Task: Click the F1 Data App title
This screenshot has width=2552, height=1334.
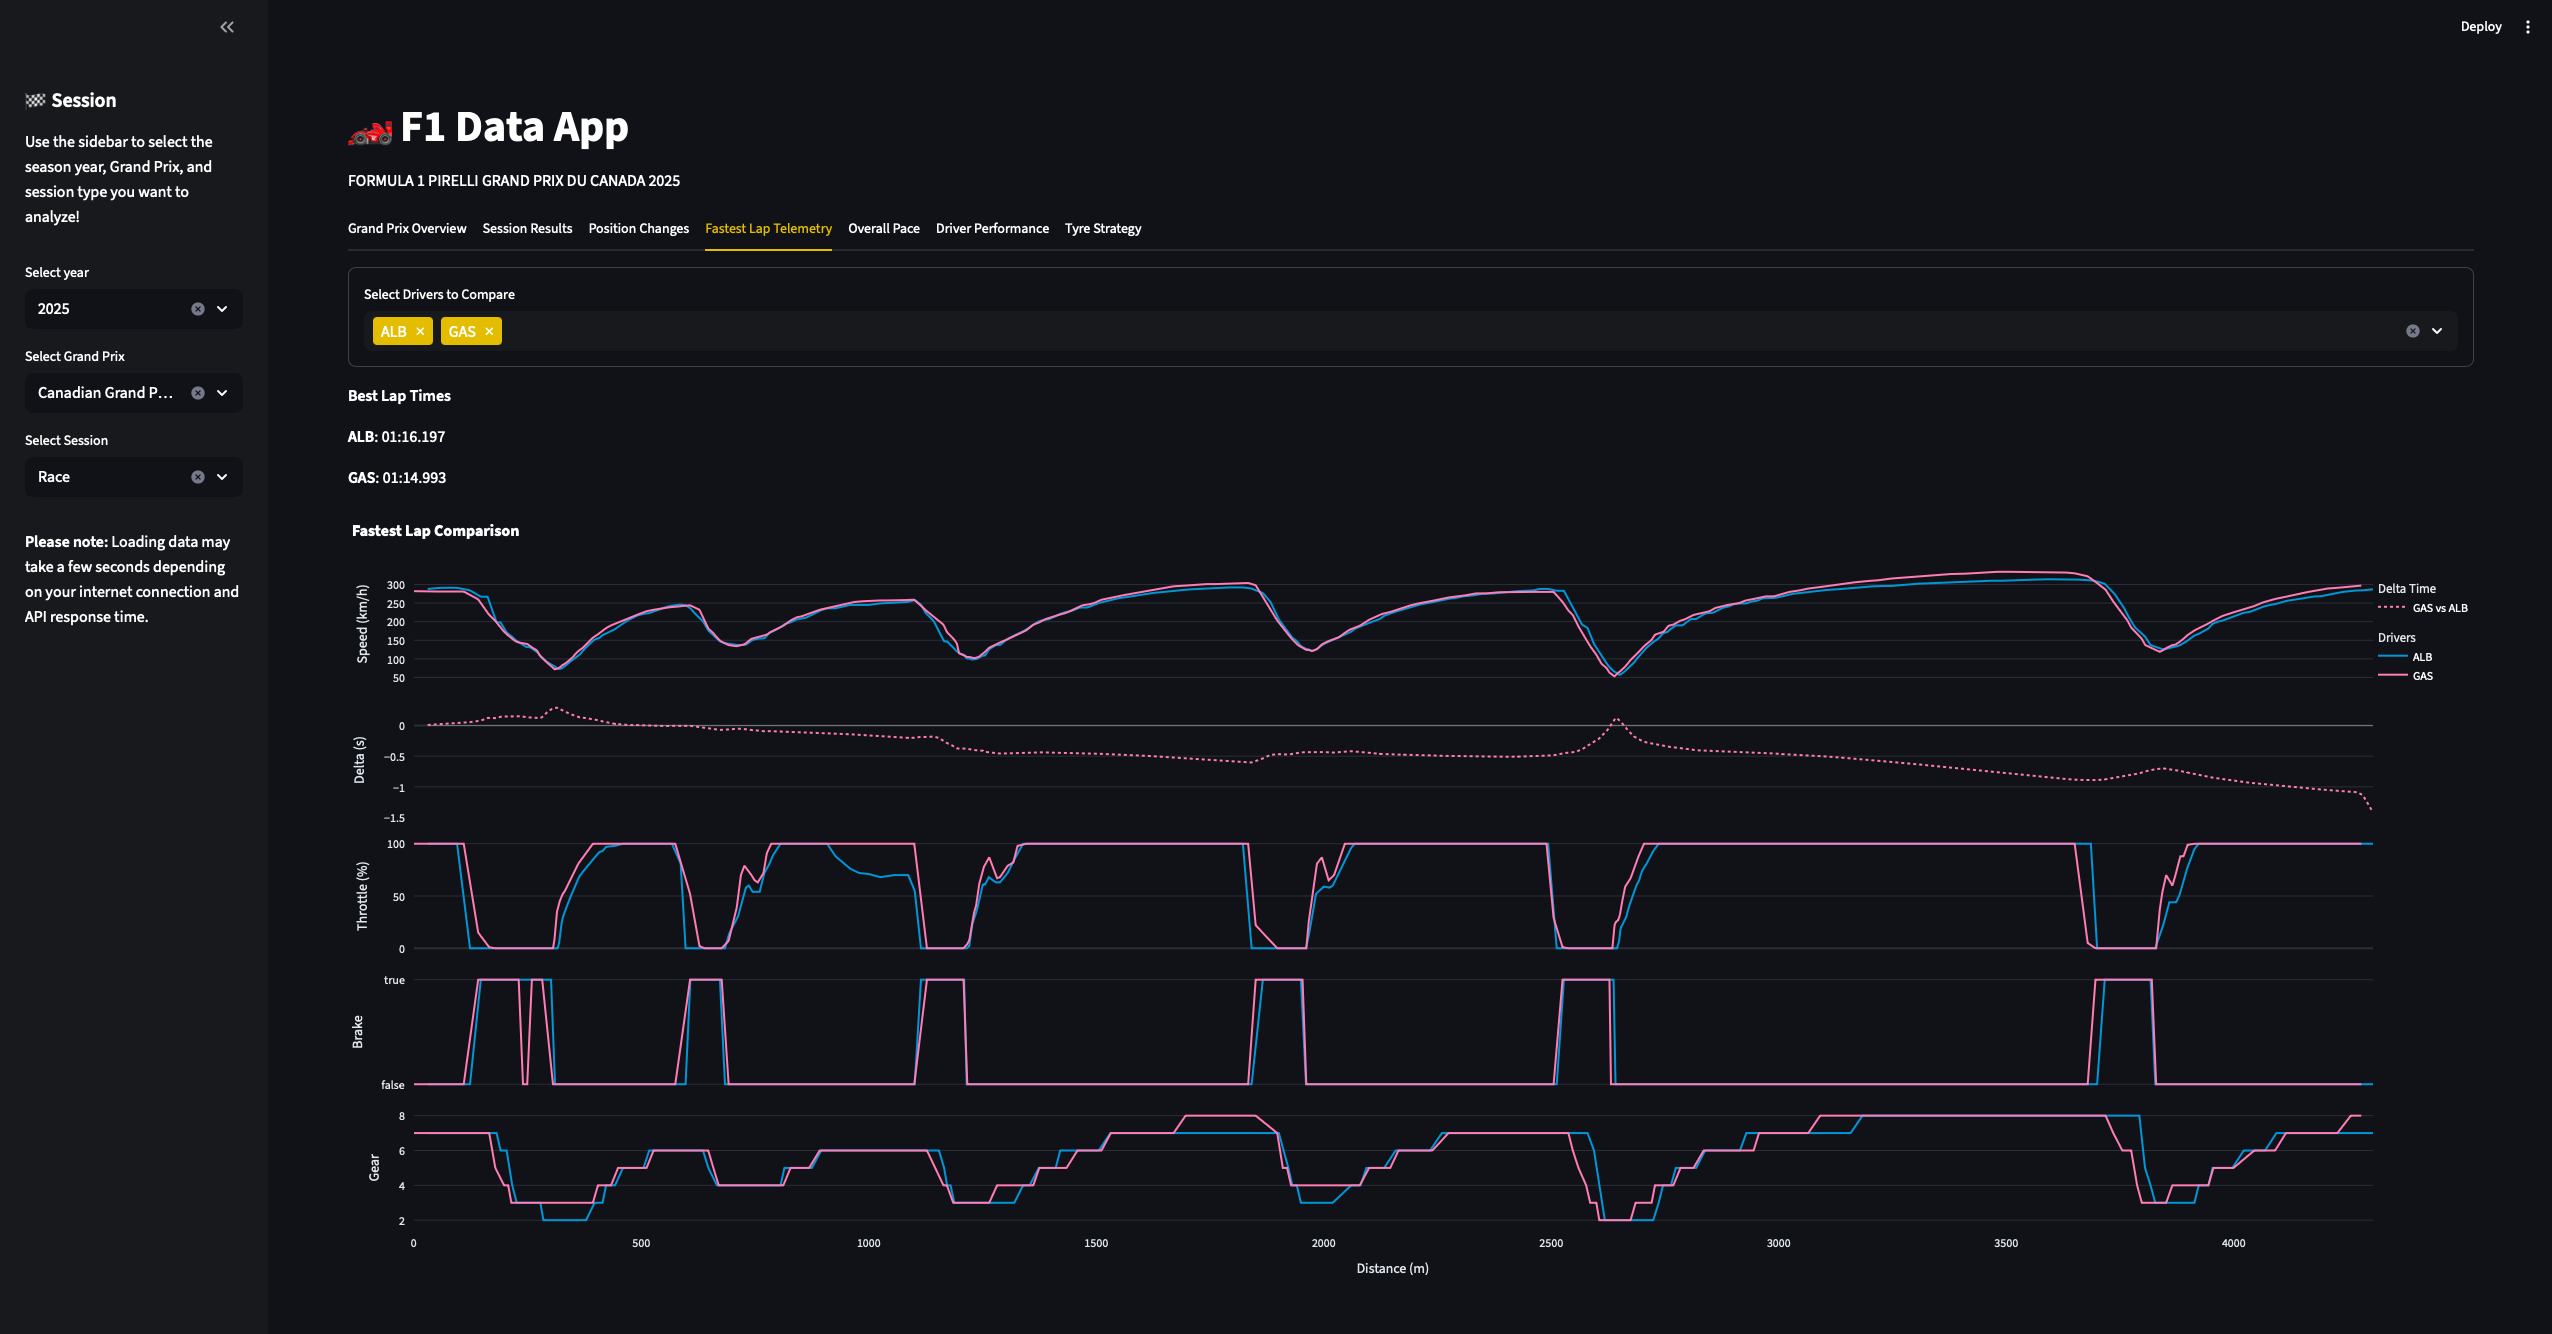Action: tap(514, 127)
